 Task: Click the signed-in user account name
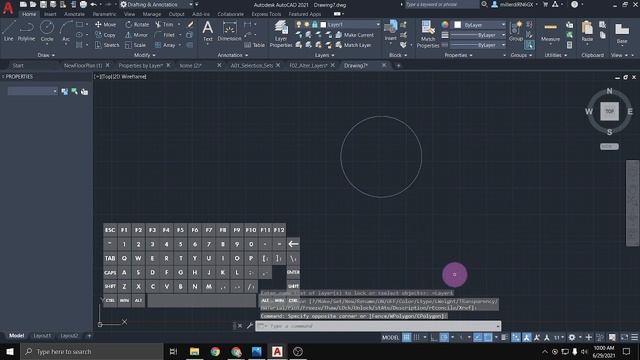pos(516,4)
